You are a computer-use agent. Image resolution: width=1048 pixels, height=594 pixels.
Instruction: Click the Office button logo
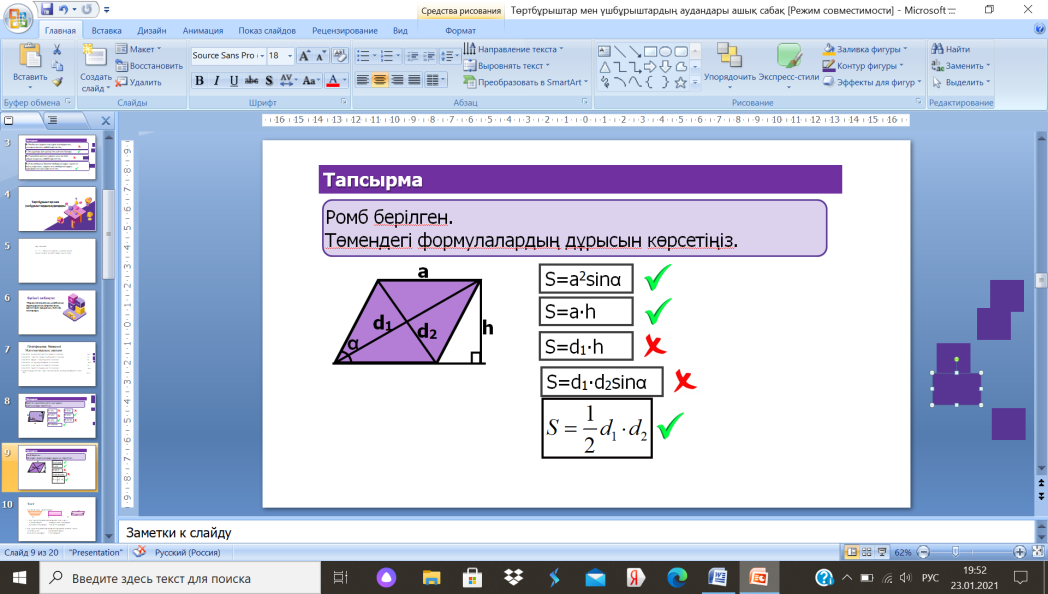18,17
